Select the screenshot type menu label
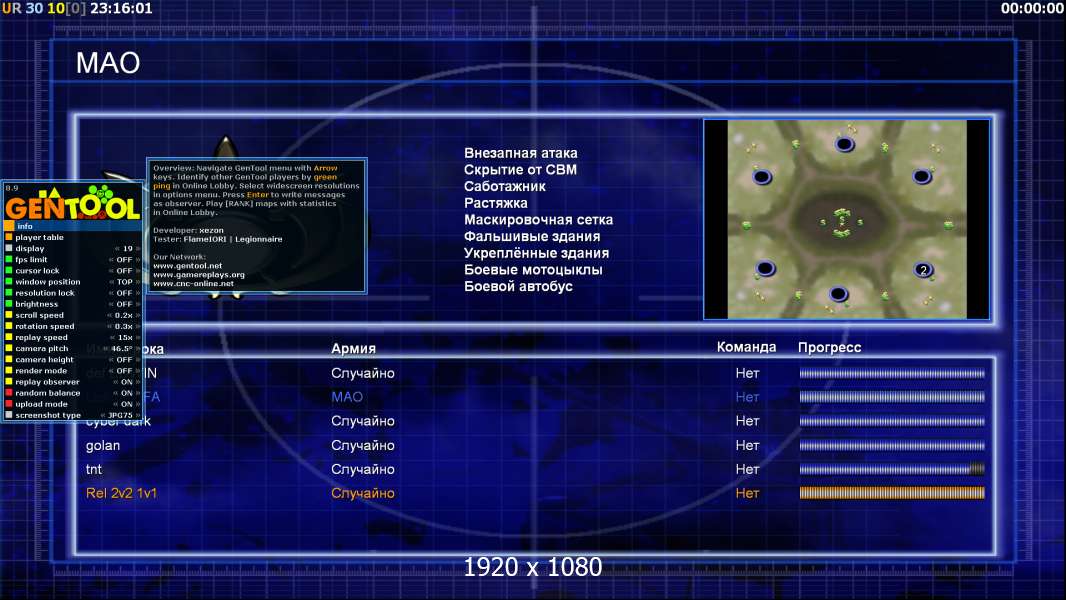 coord(48,415)
